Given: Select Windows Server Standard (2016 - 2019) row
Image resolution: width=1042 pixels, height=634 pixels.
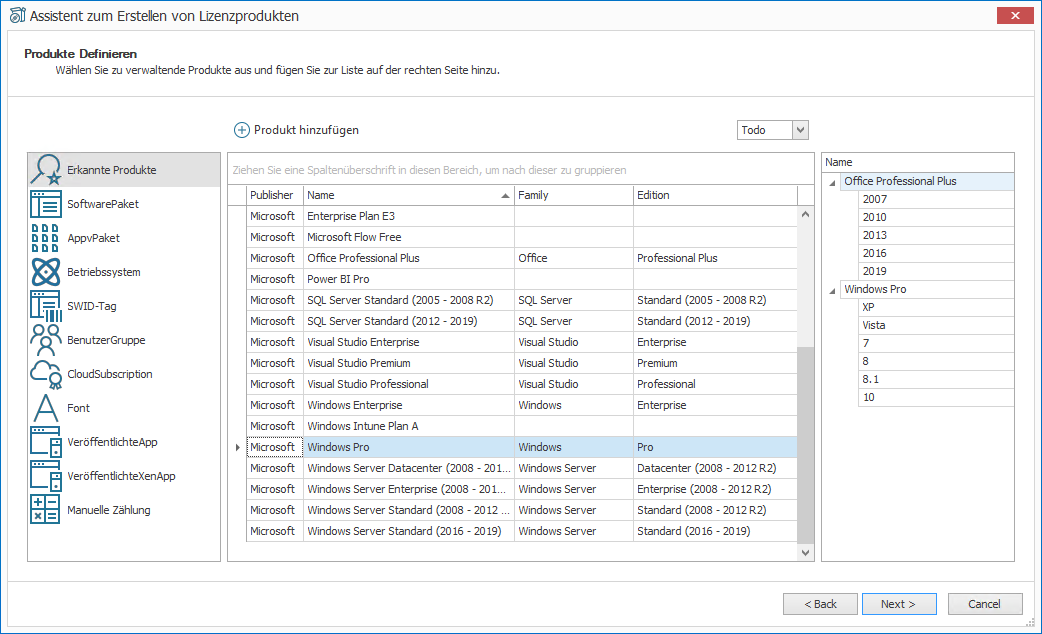Looking at the screenshot, I should coord(522,531).
